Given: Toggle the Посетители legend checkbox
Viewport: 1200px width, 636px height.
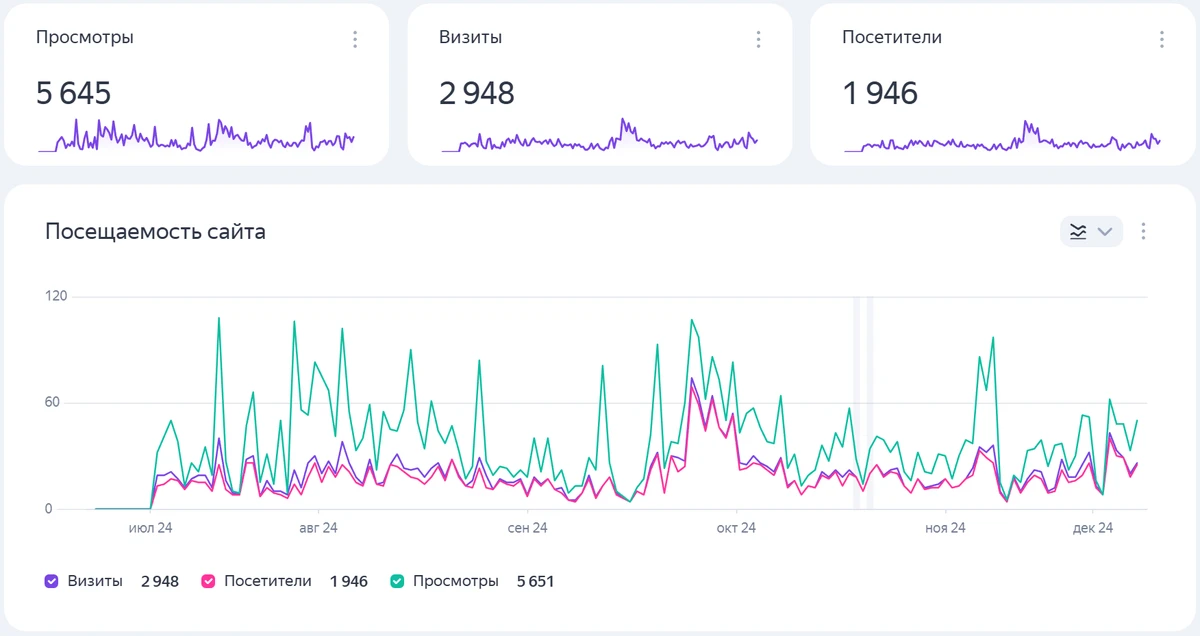Looking at the screenshot, I should pyautogui.click(x=208, y=581).
